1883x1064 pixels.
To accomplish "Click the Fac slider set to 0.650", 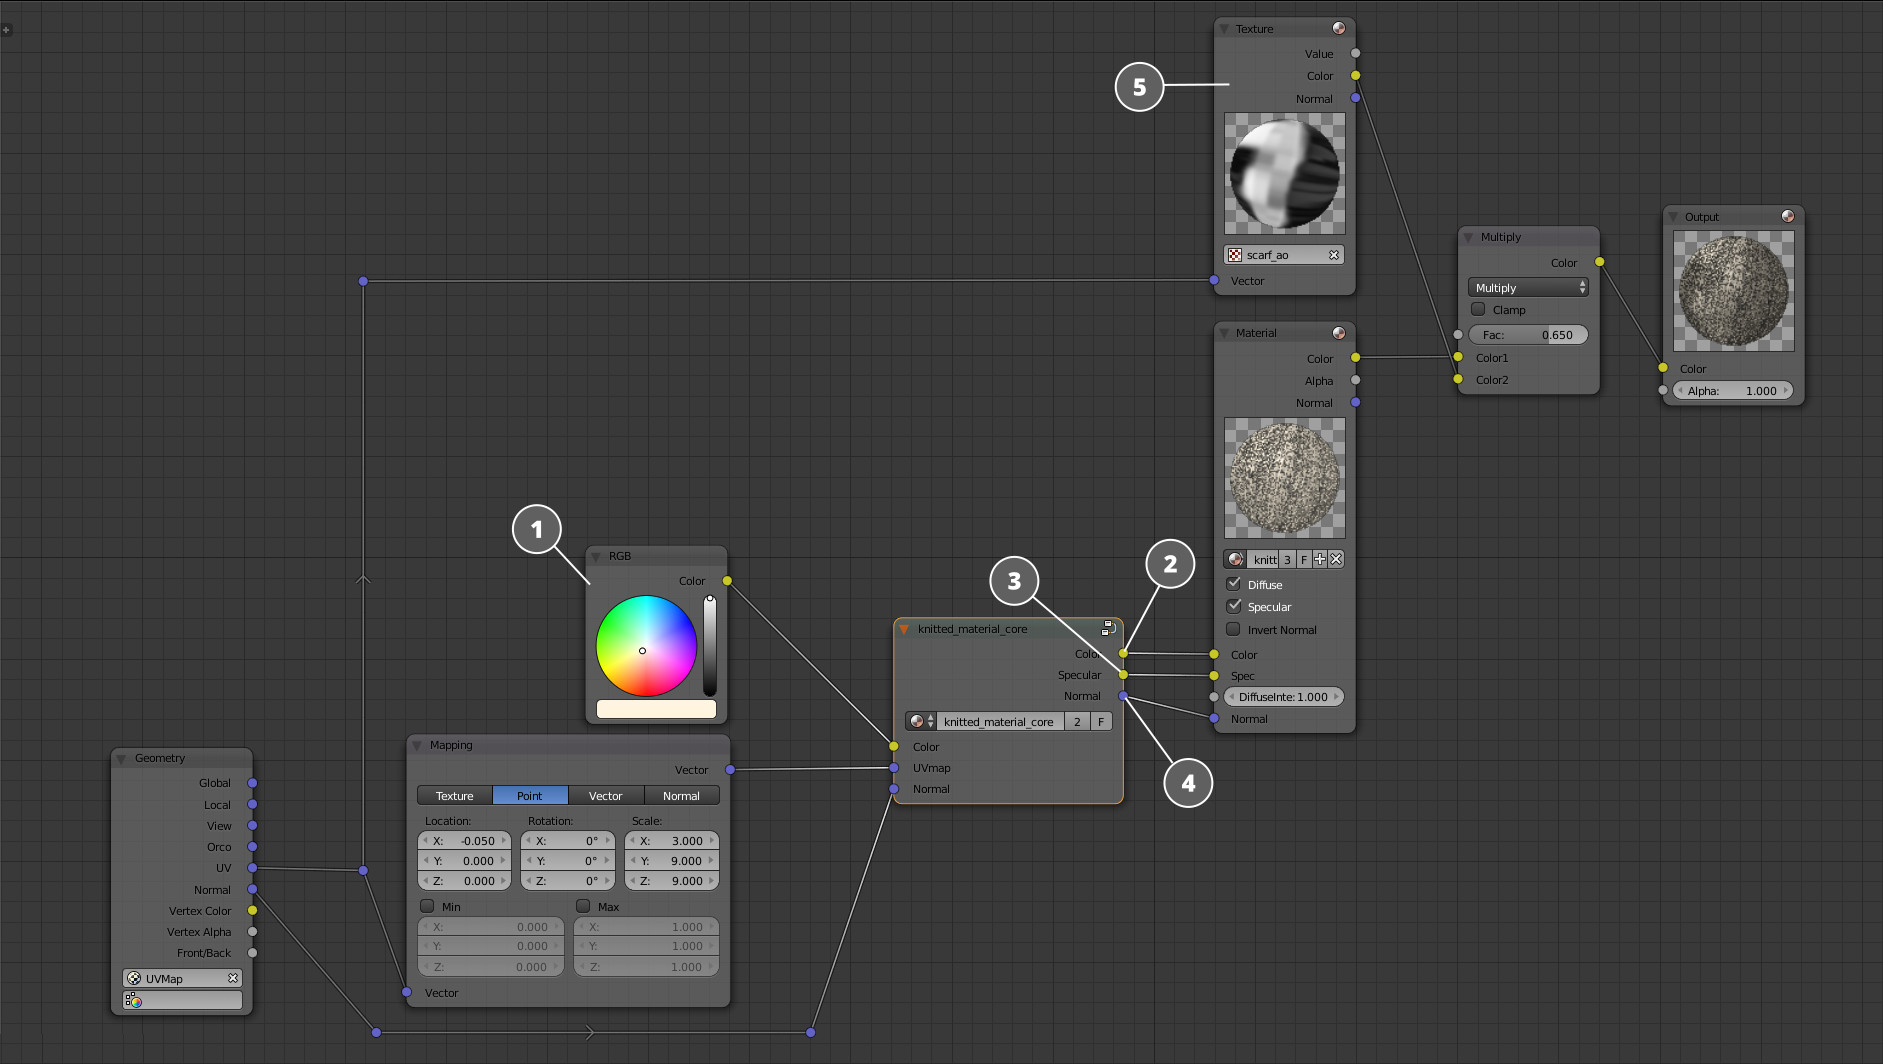I will (1528, 335).
